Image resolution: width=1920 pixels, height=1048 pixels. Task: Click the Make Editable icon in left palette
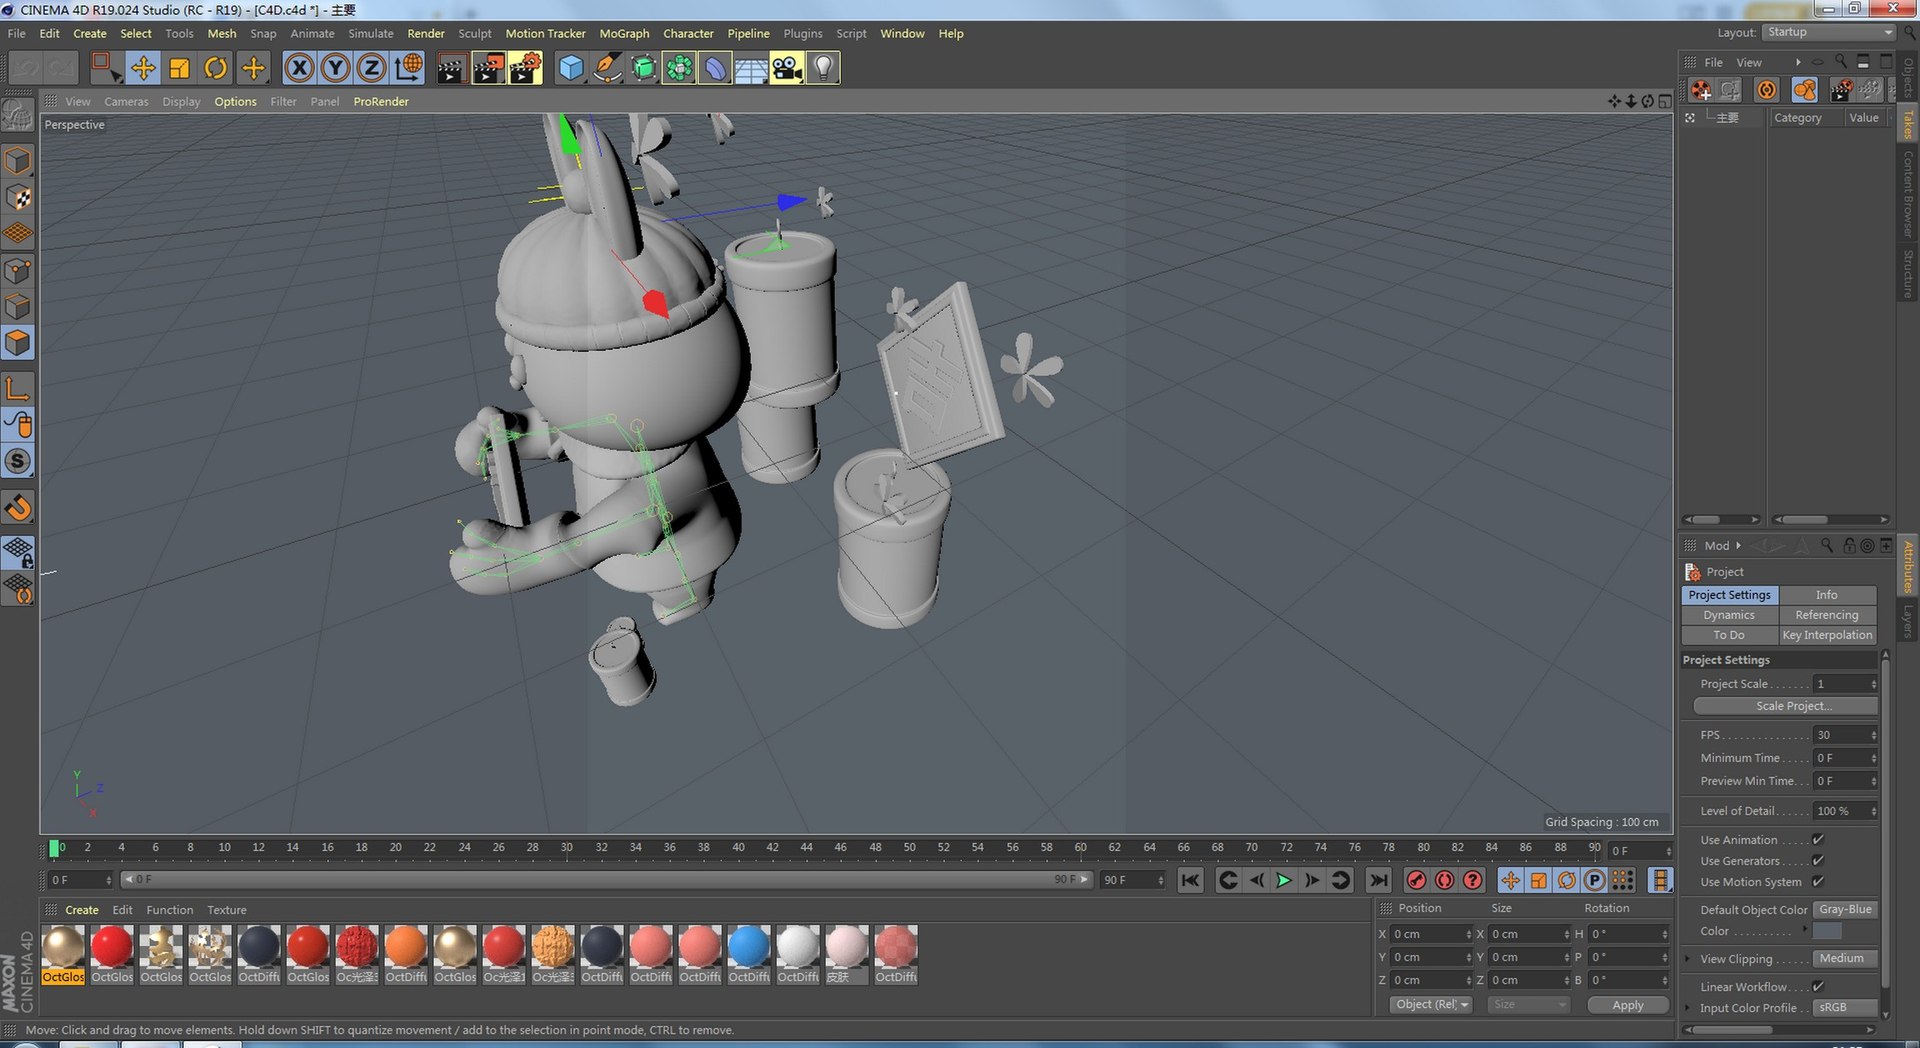(x=18, y=116)
